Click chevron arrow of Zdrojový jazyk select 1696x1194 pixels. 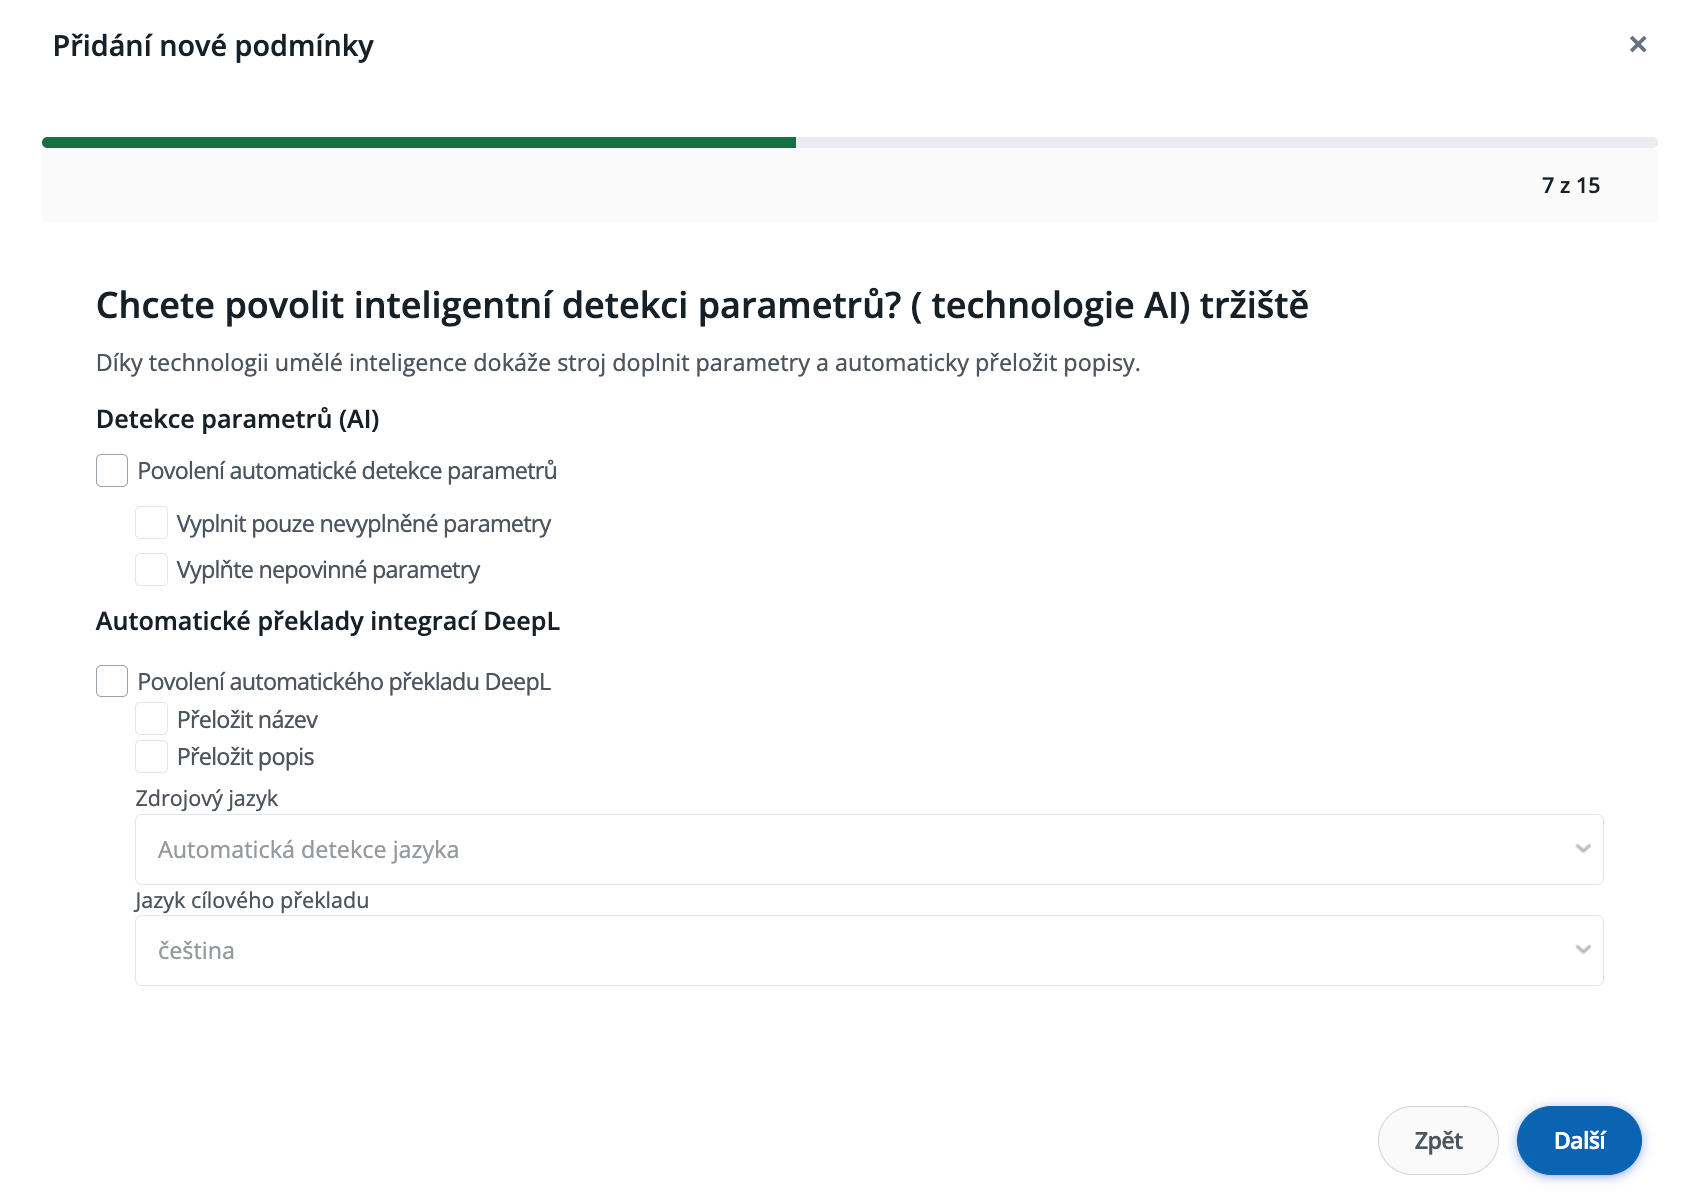[1582, 849]
